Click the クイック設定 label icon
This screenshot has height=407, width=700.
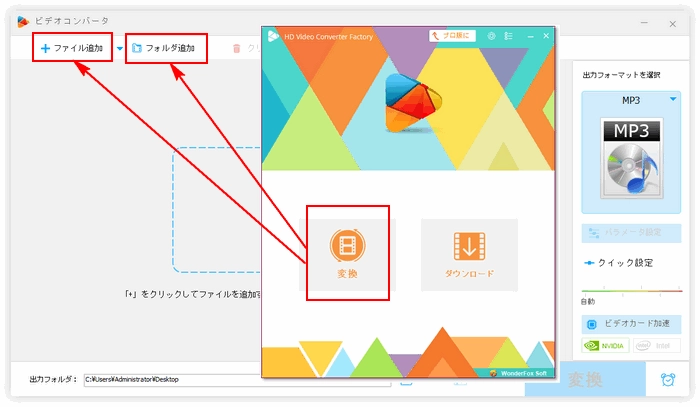[589, 263]
